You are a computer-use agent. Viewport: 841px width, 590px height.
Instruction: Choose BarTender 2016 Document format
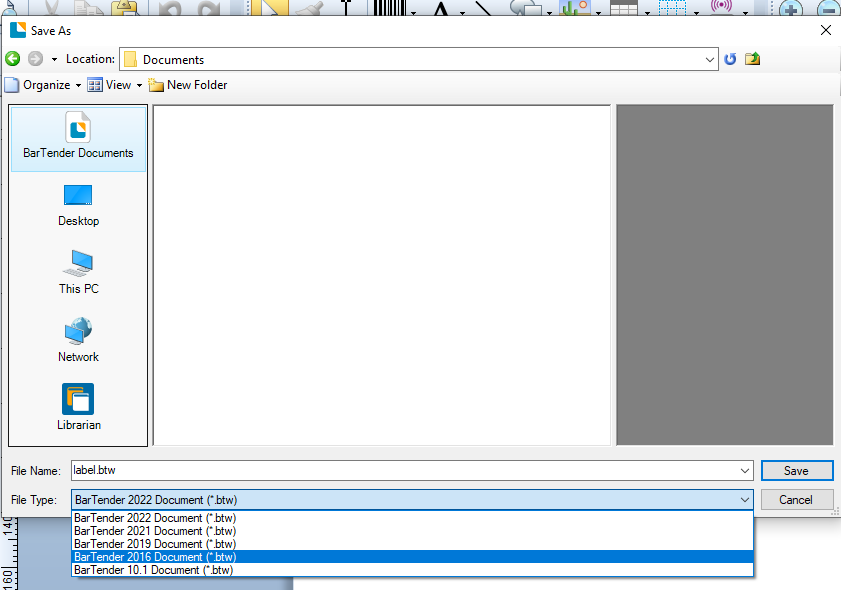[x=412, y=557]
